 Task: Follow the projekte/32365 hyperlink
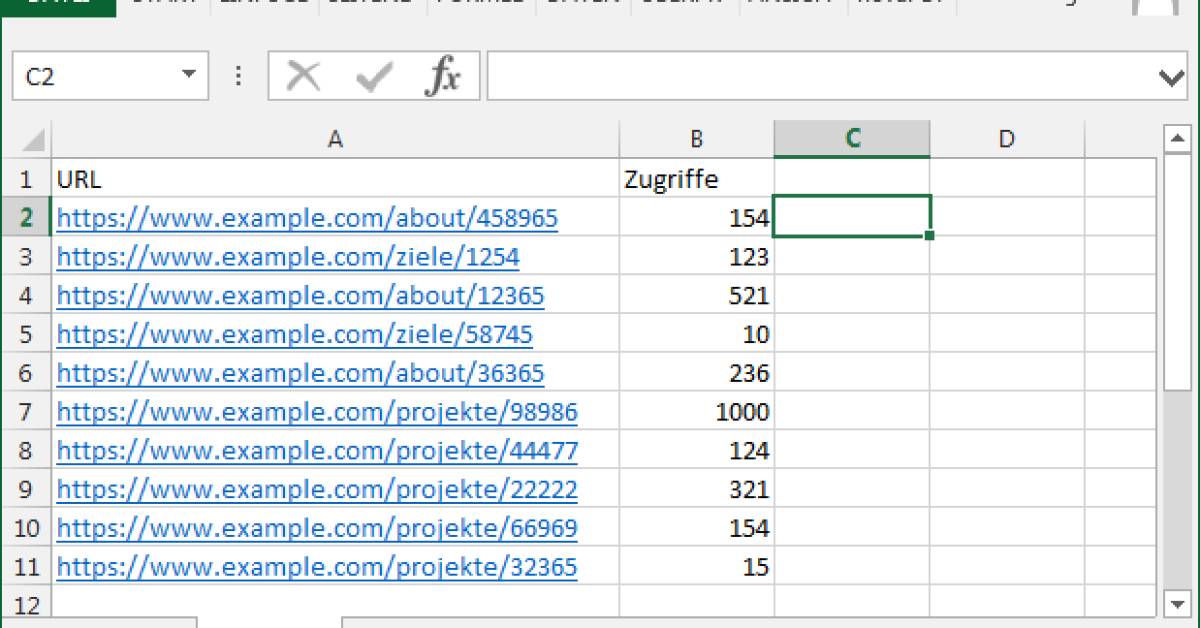point(317,566)
